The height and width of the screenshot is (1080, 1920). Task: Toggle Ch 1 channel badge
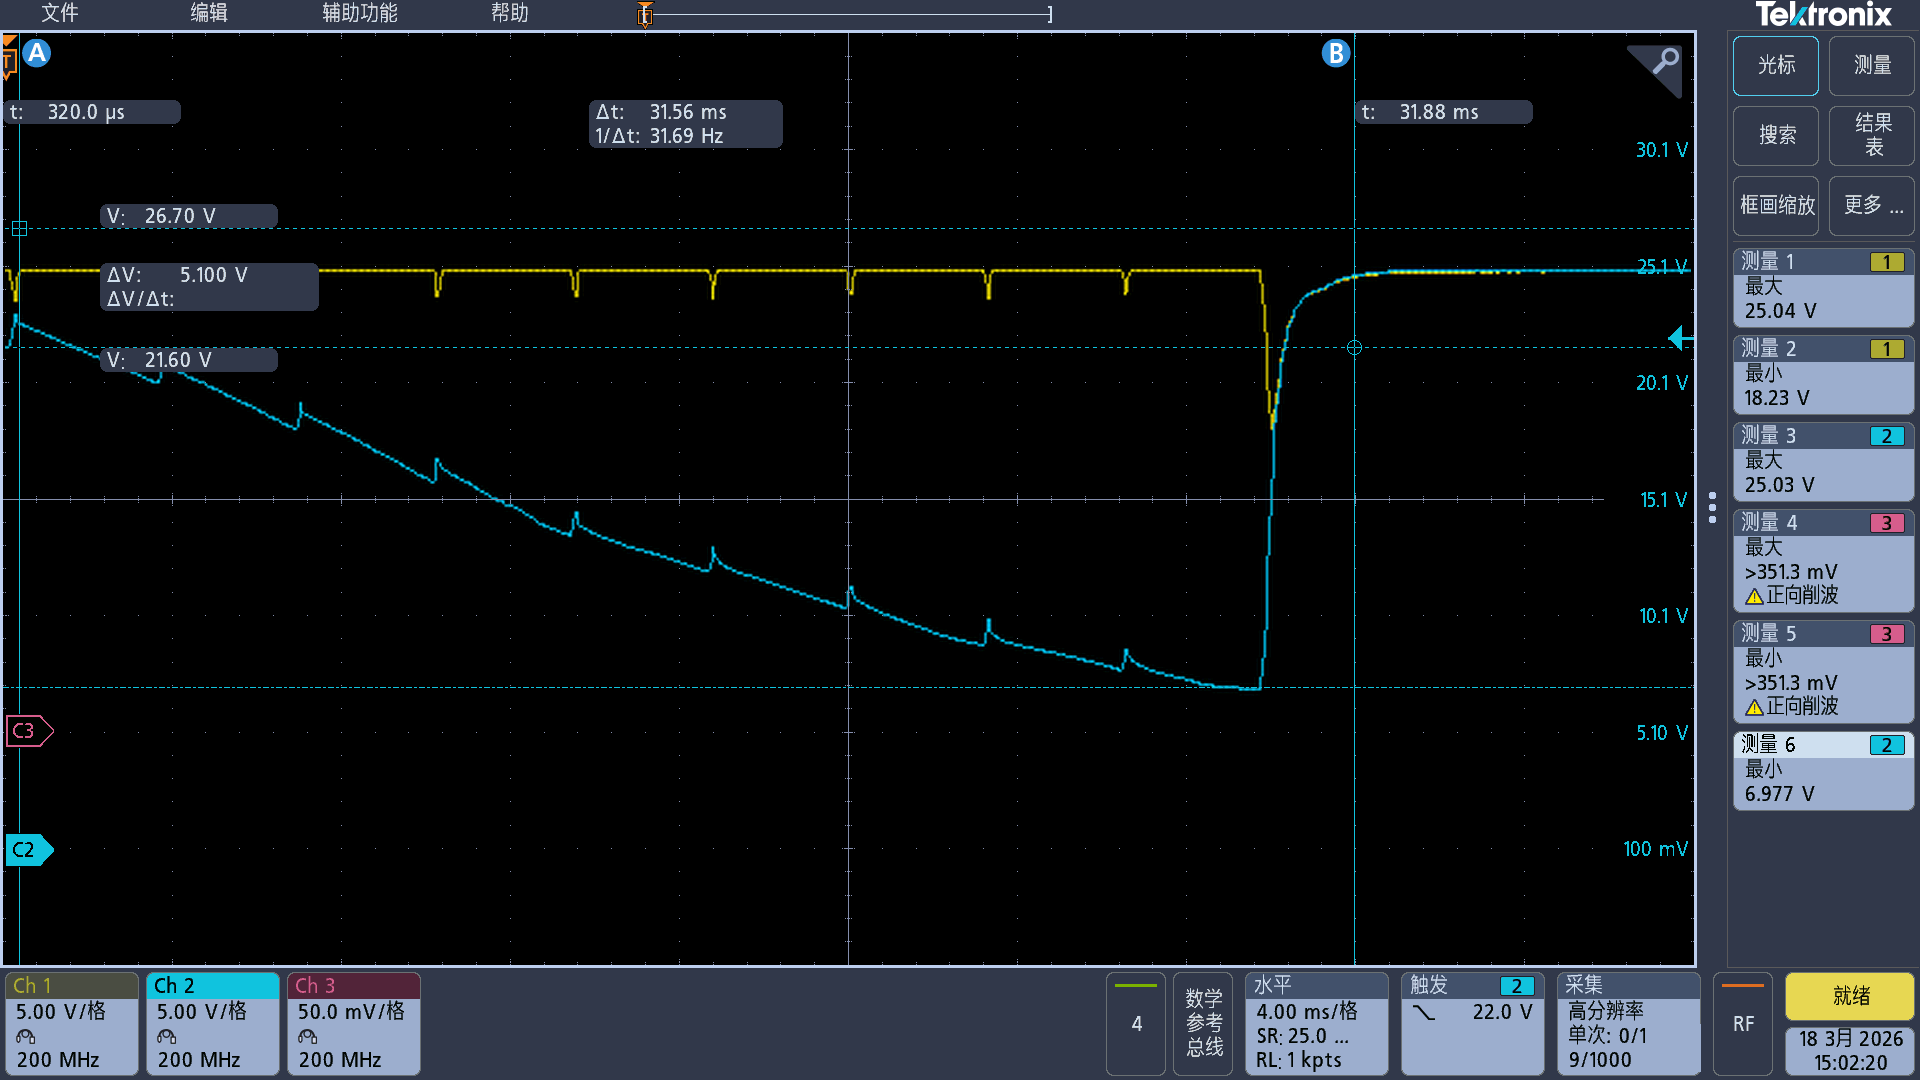tap(71, 1023)
